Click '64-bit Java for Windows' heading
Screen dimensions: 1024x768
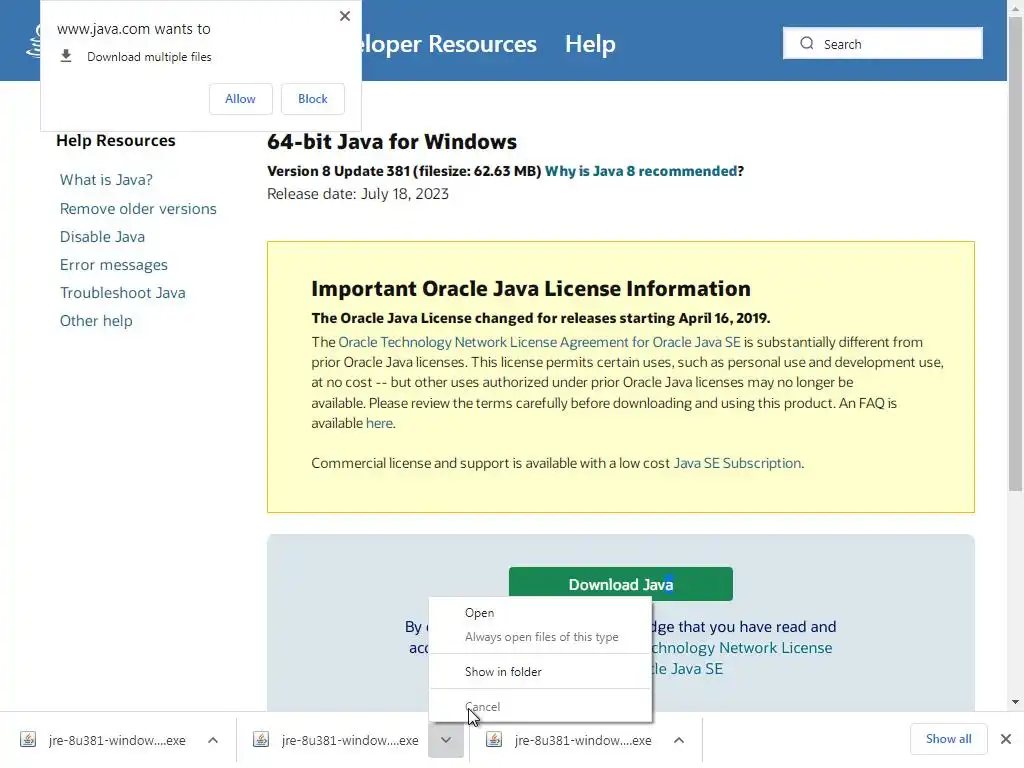point(392,142)
